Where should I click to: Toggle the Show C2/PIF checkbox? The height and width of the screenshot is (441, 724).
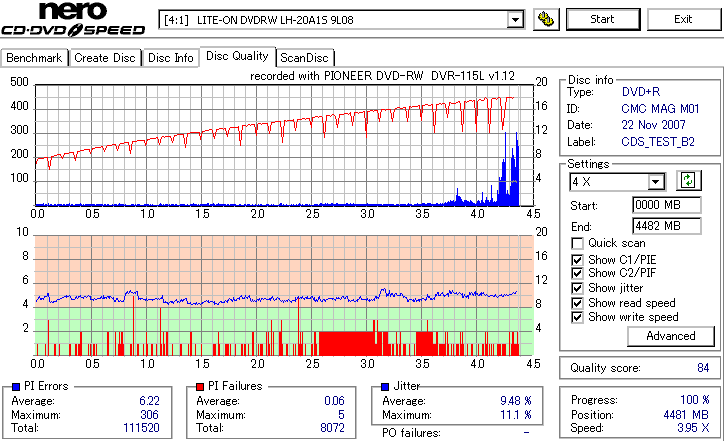pyautogui.click(x=577, y=273)
